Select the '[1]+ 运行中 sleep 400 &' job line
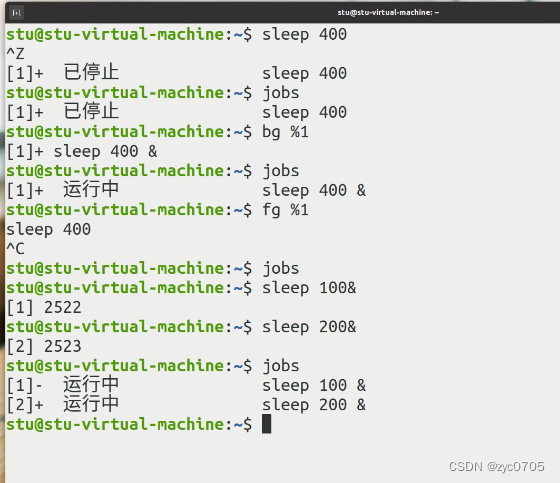560x483 pixels. 186,190
